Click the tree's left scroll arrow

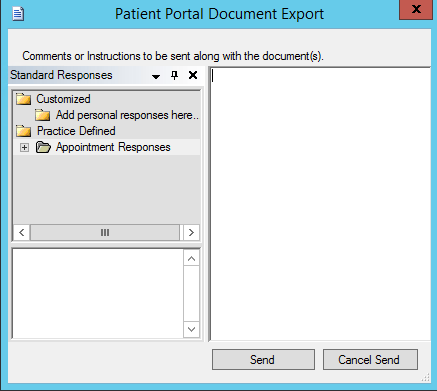(x=22, y=232)
